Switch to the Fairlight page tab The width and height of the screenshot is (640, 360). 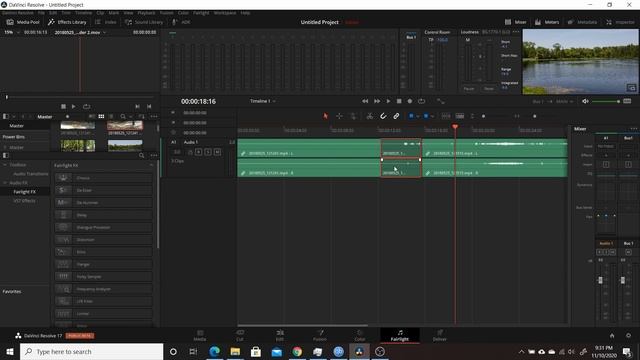[x=400, y=336]
